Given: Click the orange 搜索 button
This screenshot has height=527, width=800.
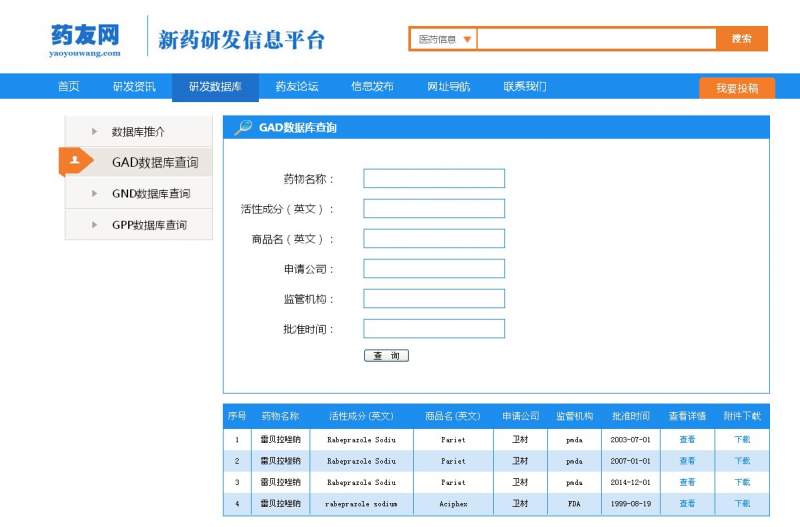Looking at the screenshot, I should [742, 39].
